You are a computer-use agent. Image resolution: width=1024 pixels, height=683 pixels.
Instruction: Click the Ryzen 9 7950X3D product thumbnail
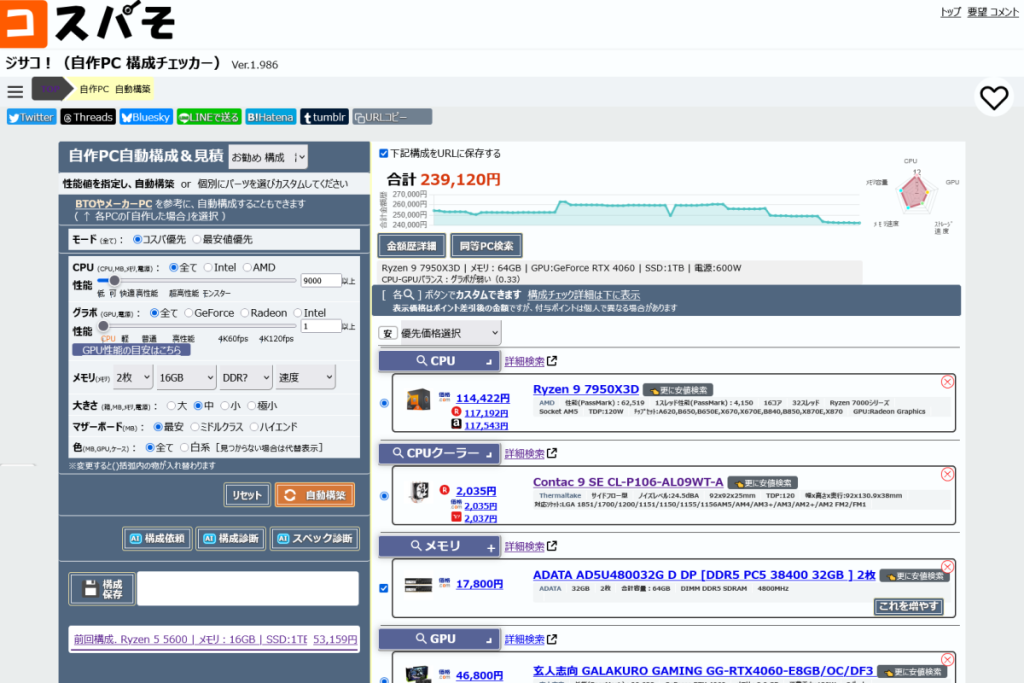418,399
